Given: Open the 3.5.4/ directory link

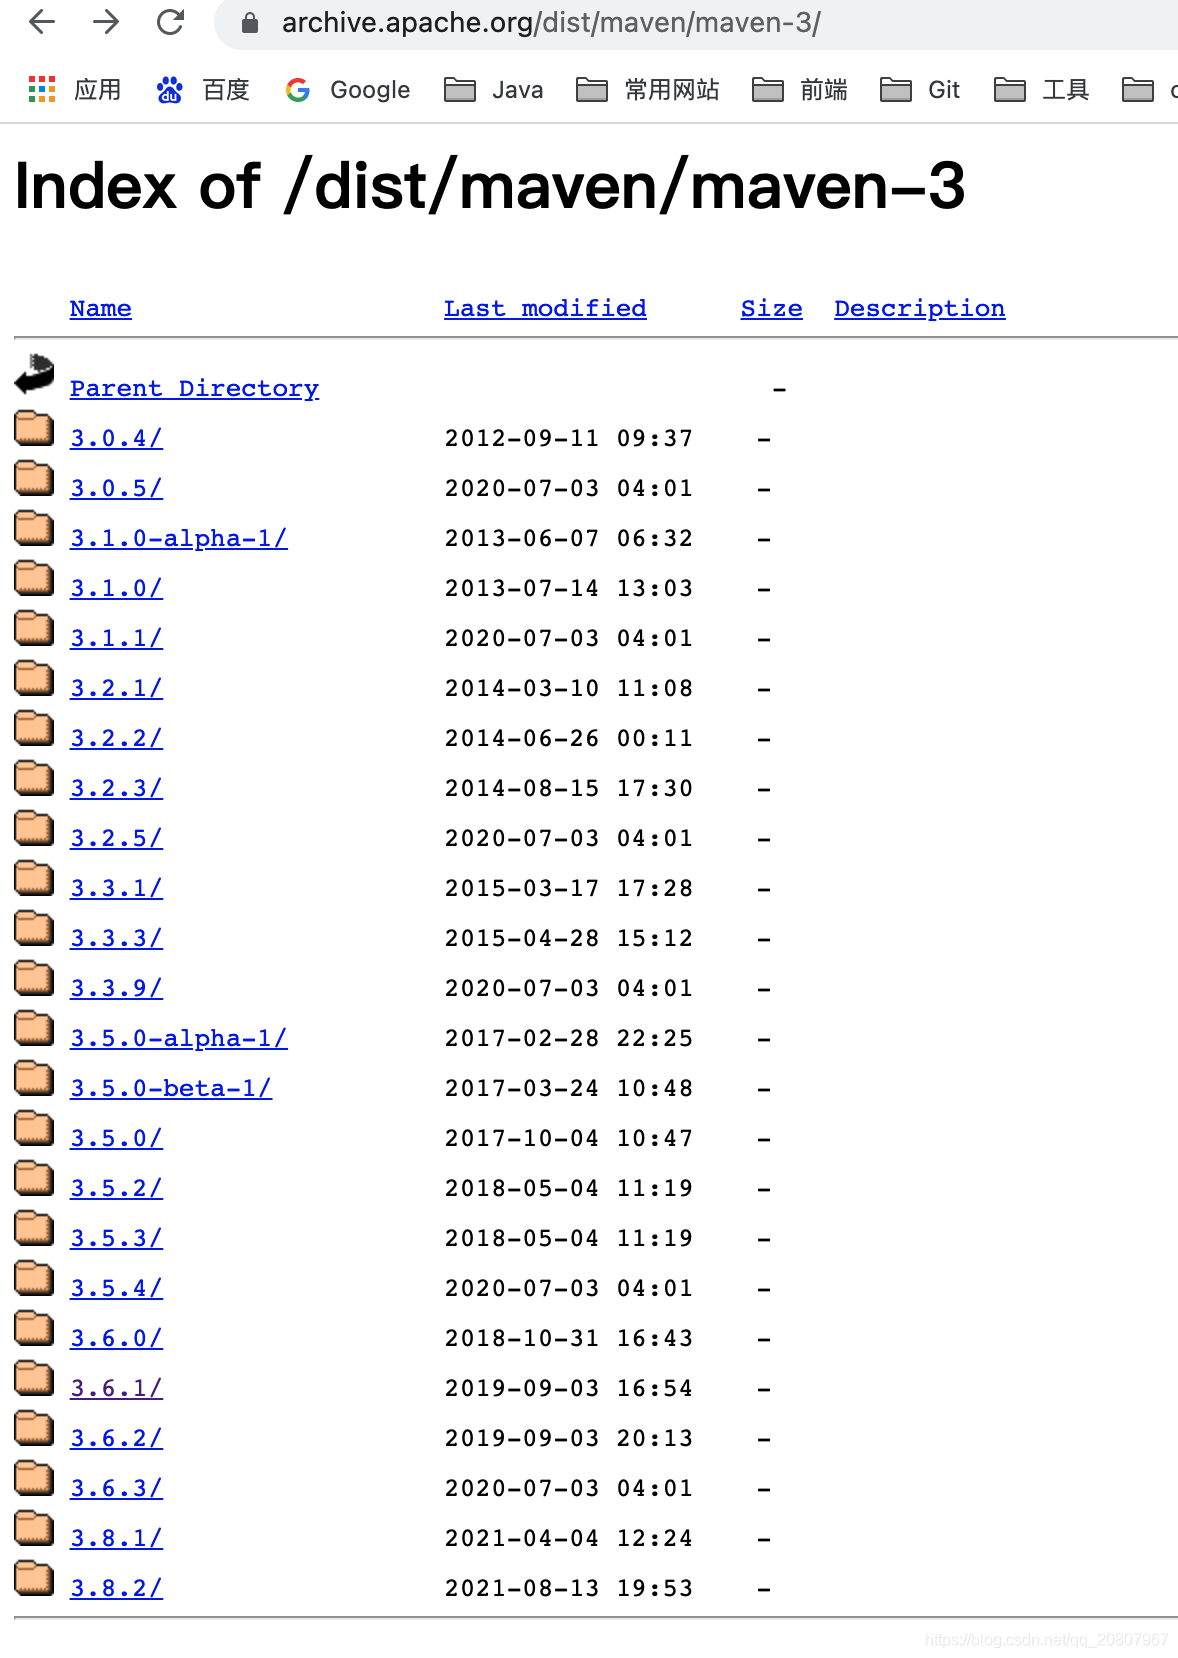Looking at the screenshot, I should click(116, 1288).
